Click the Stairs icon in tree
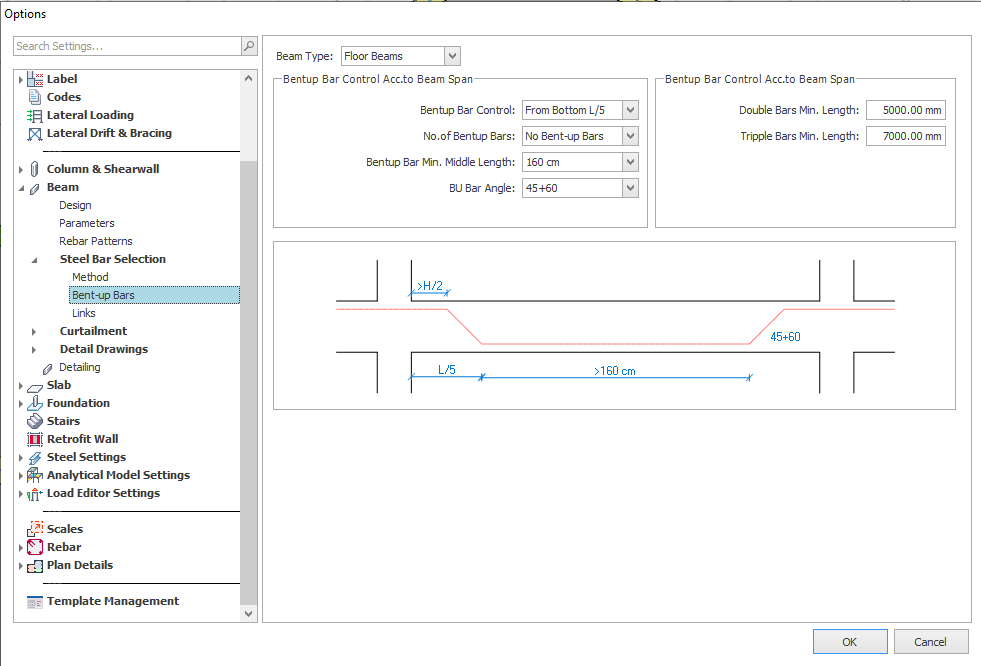 click(x=35, y=421)
